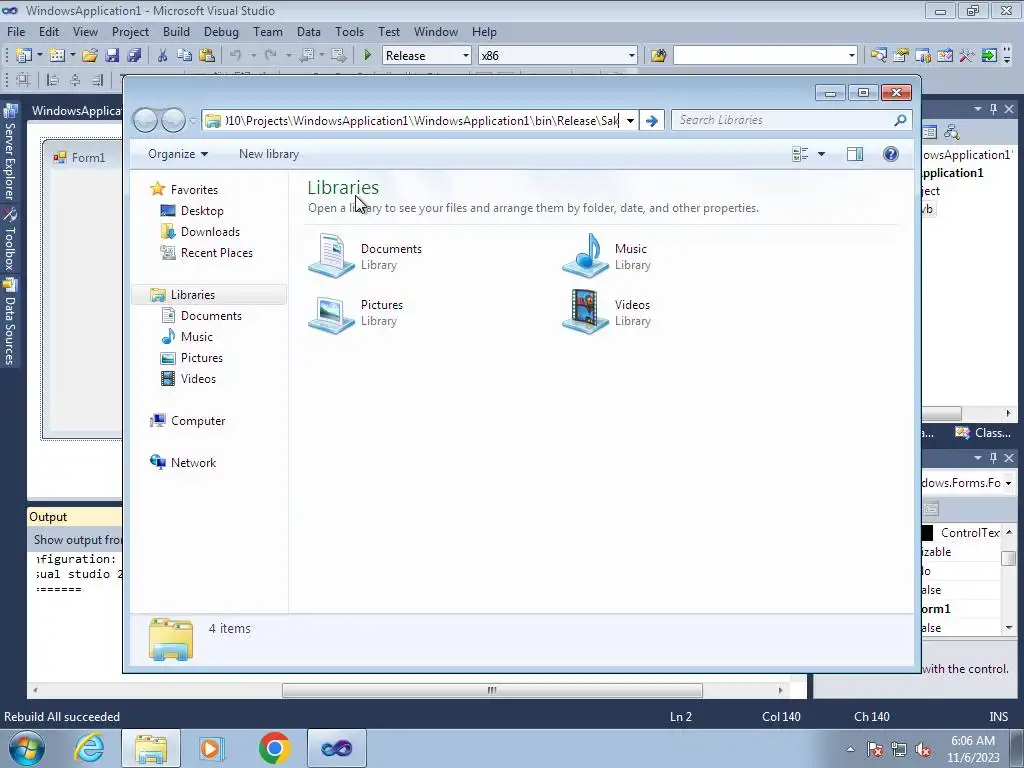The height and width of the screenshot is (768, 1024).
Task: Open Explorer help question-mark icon
Action: click(x=891, y=154)
